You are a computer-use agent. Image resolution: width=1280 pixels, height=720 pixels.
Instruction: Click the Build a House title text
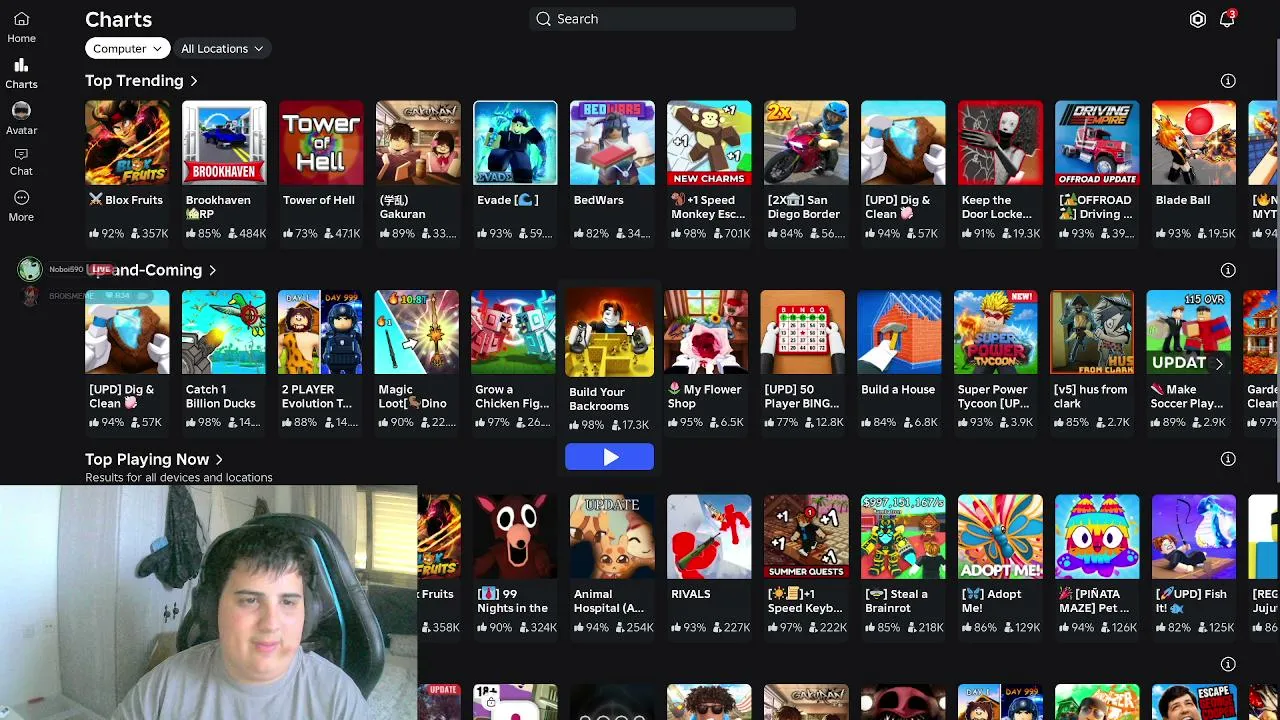898,390
